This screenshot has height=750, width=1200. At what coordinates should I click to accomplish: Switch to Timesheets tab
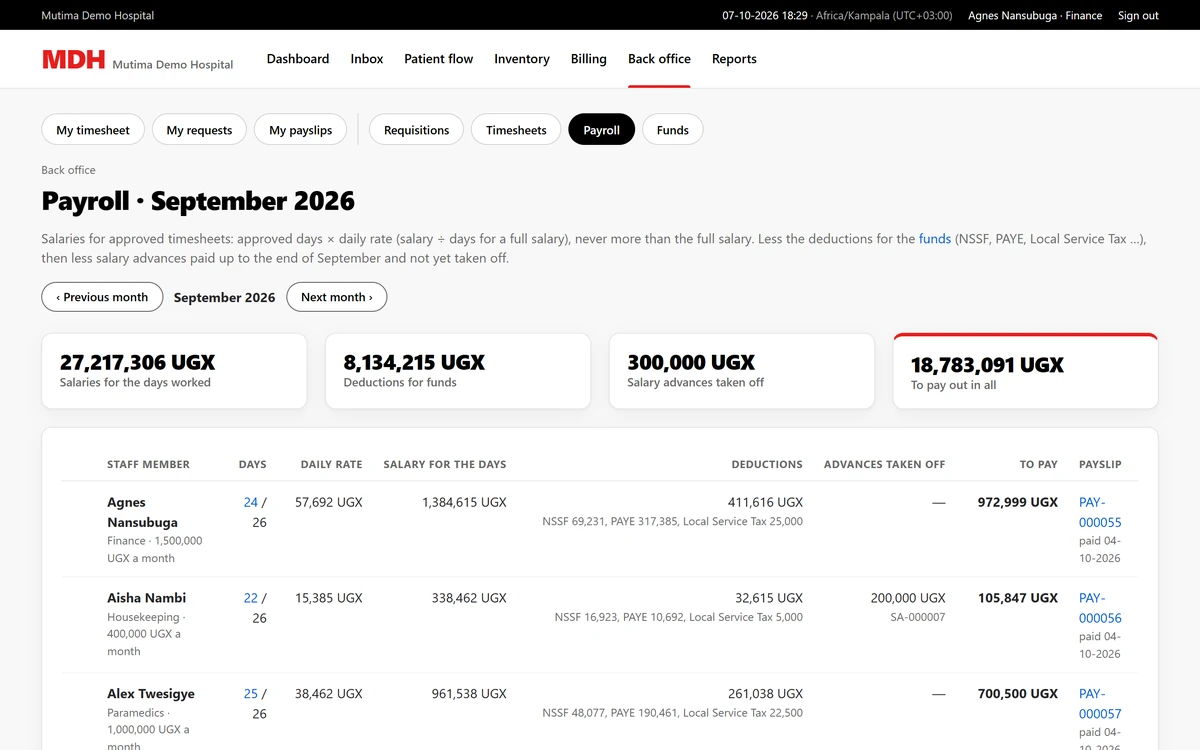click(516, 130)
